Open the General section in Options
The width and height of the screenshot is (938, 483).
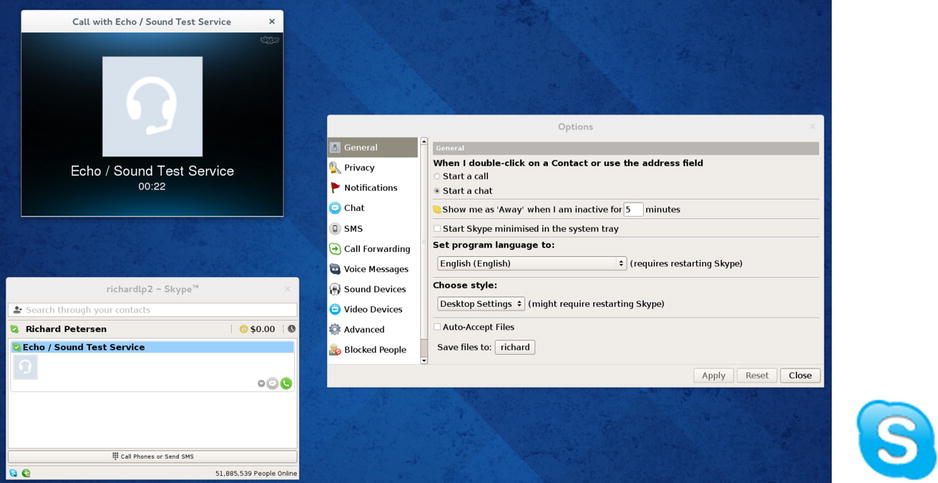(373, 147)
